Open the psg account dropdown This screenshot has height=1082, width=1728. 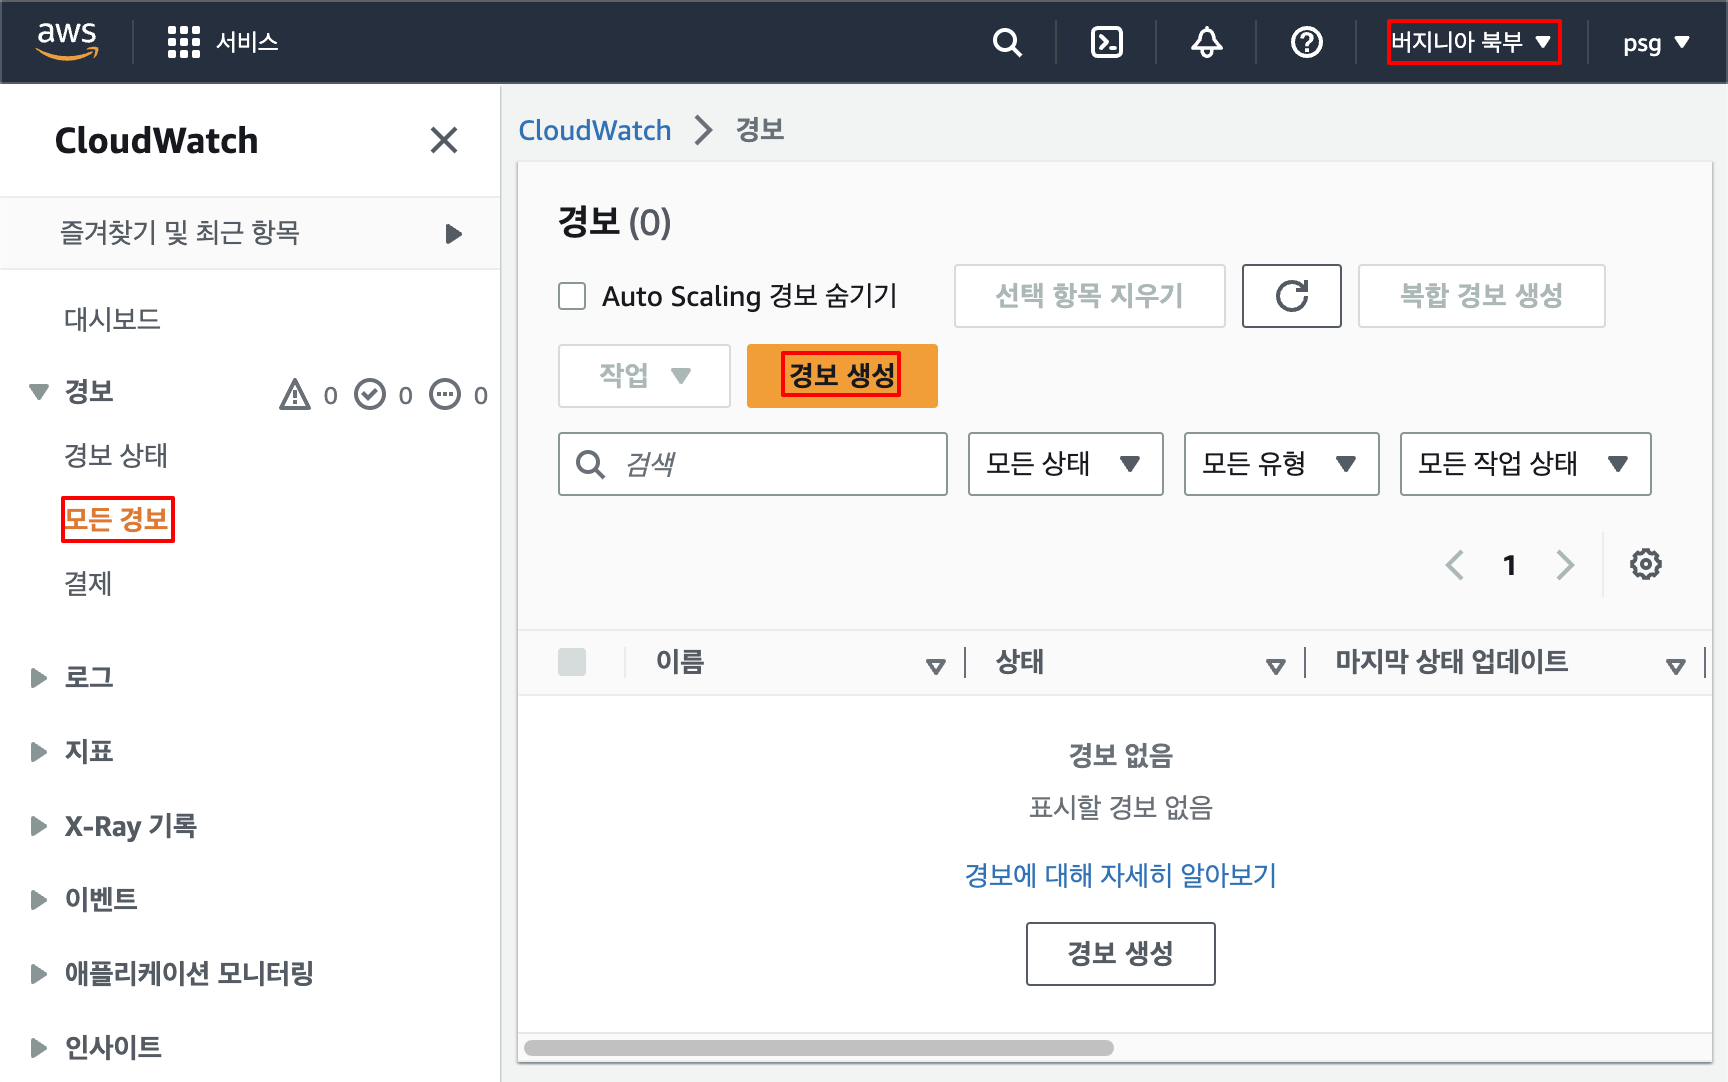tap(1657, 43)
